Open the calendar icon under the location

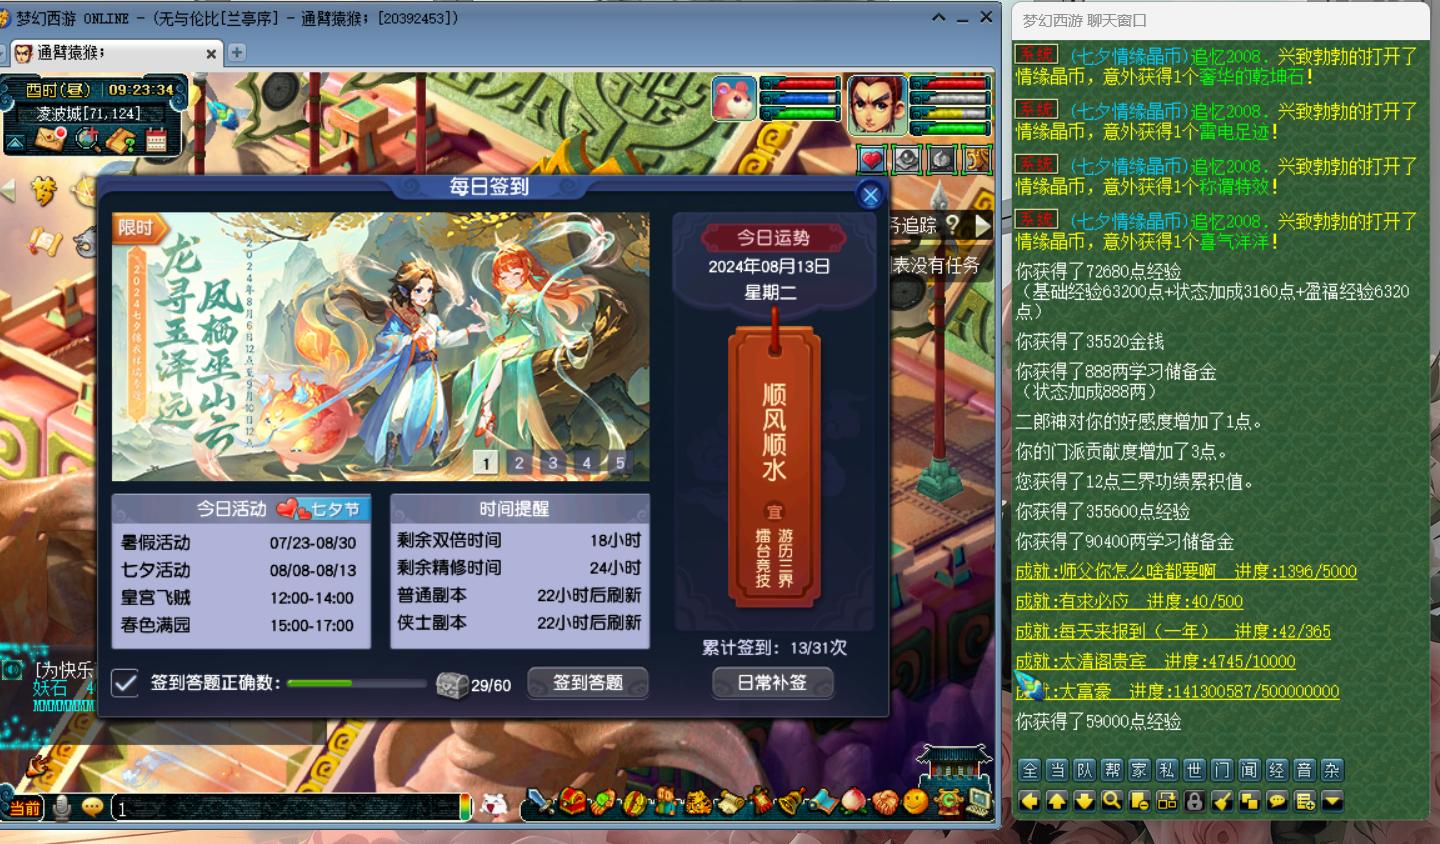point(156,139)
